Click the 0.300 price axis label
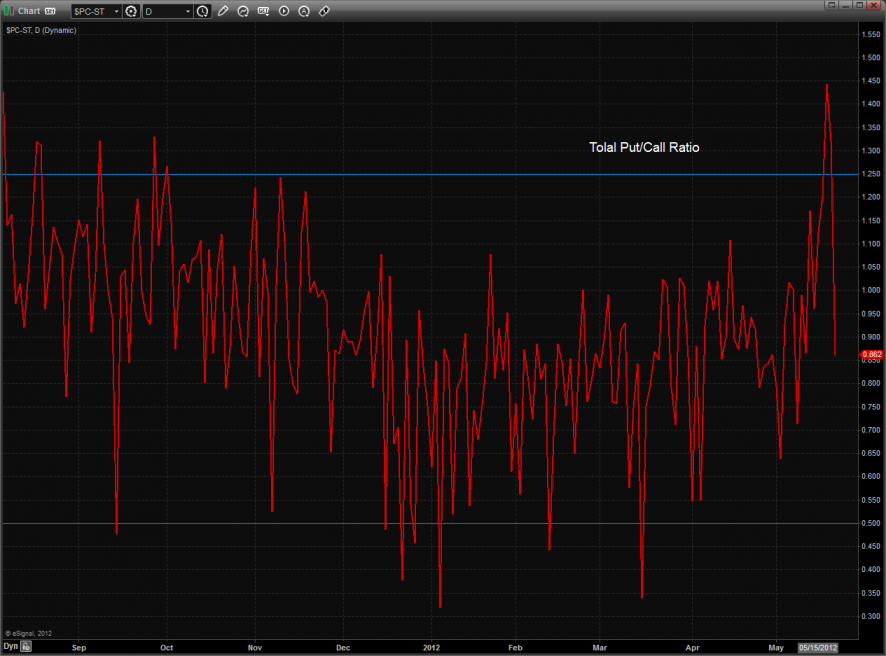The width and height of the screenshot is (886, 656). click(871, 616)
